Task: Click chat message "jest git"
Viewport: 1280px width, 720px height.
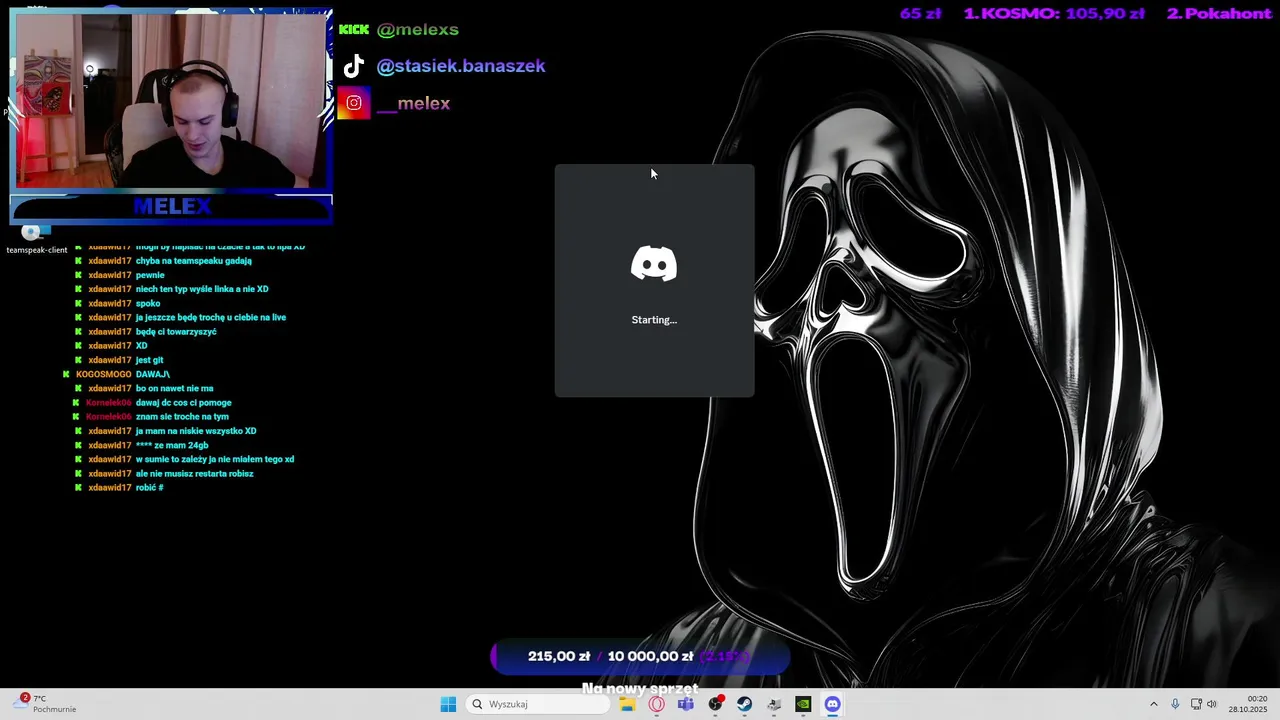Action: point(150,360)
